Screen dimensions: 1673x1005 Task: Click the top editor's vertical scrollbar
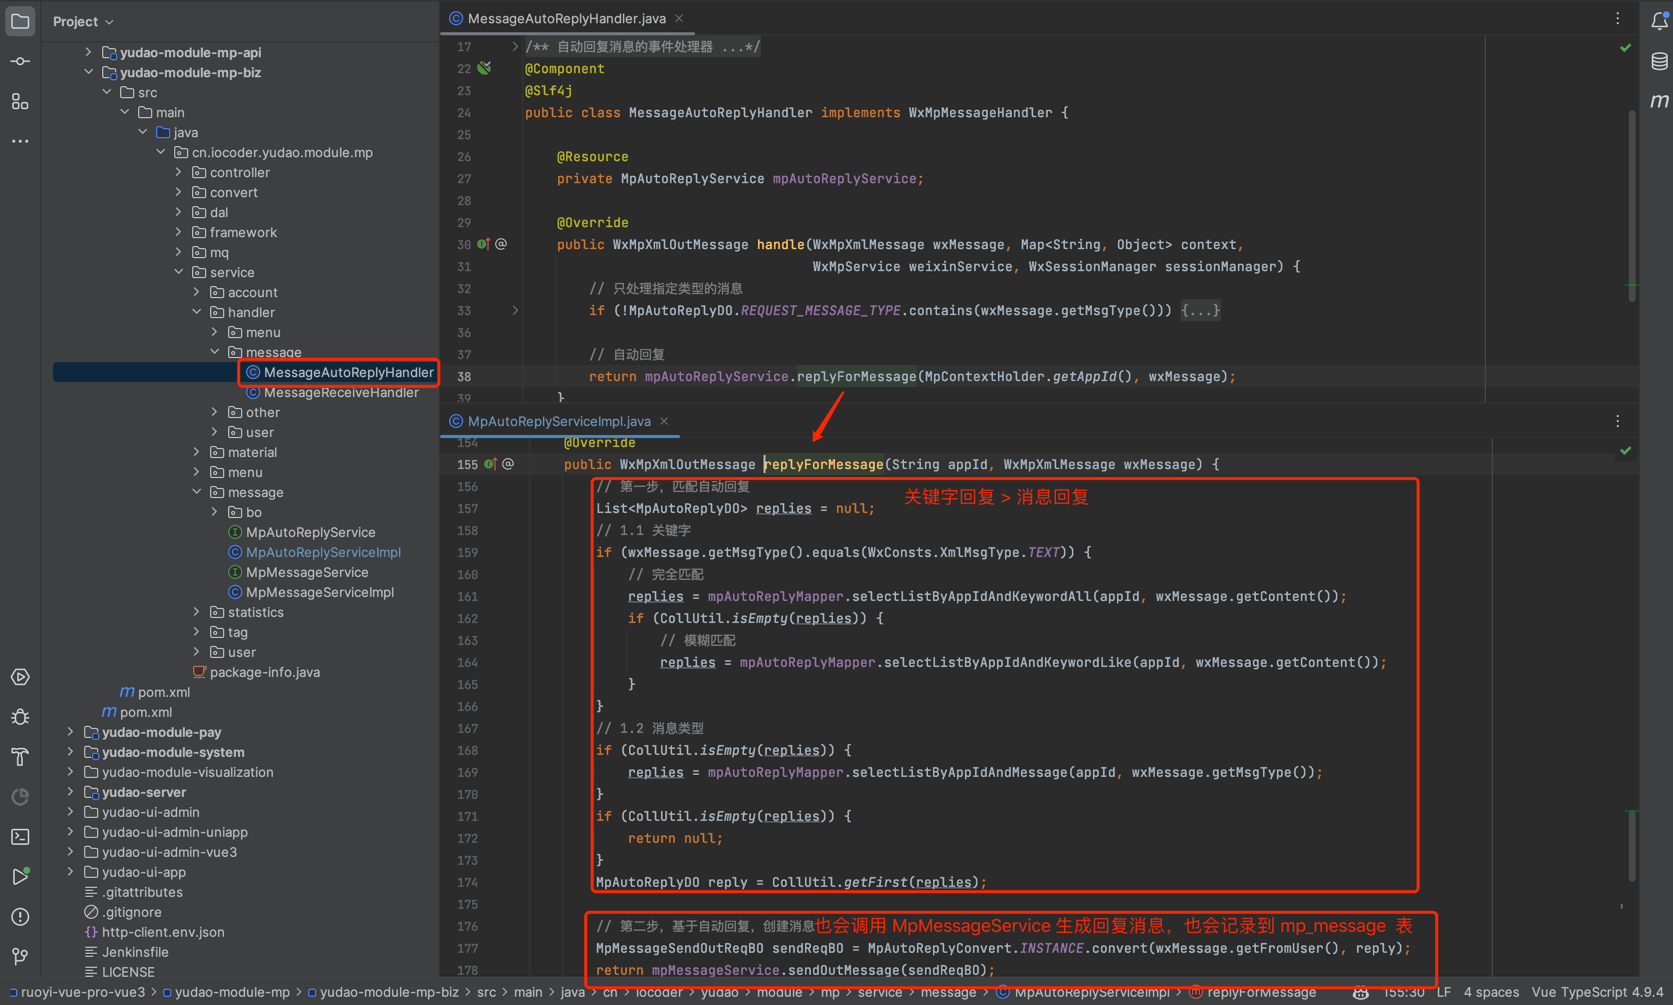[x=1632, y=200]
